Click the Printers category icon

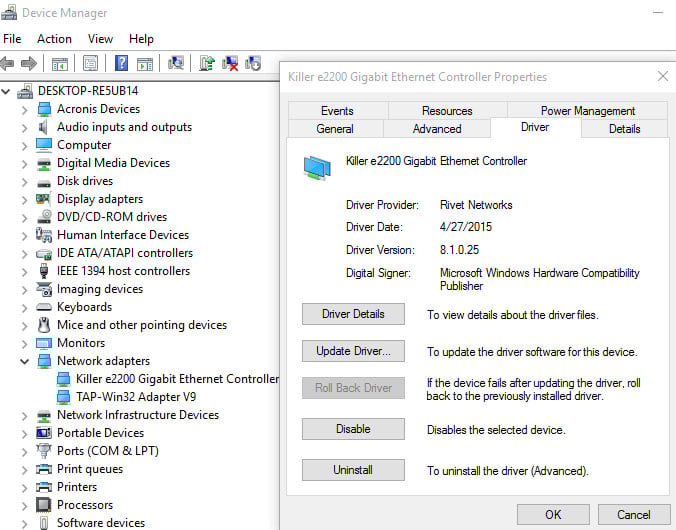point(44,487)
